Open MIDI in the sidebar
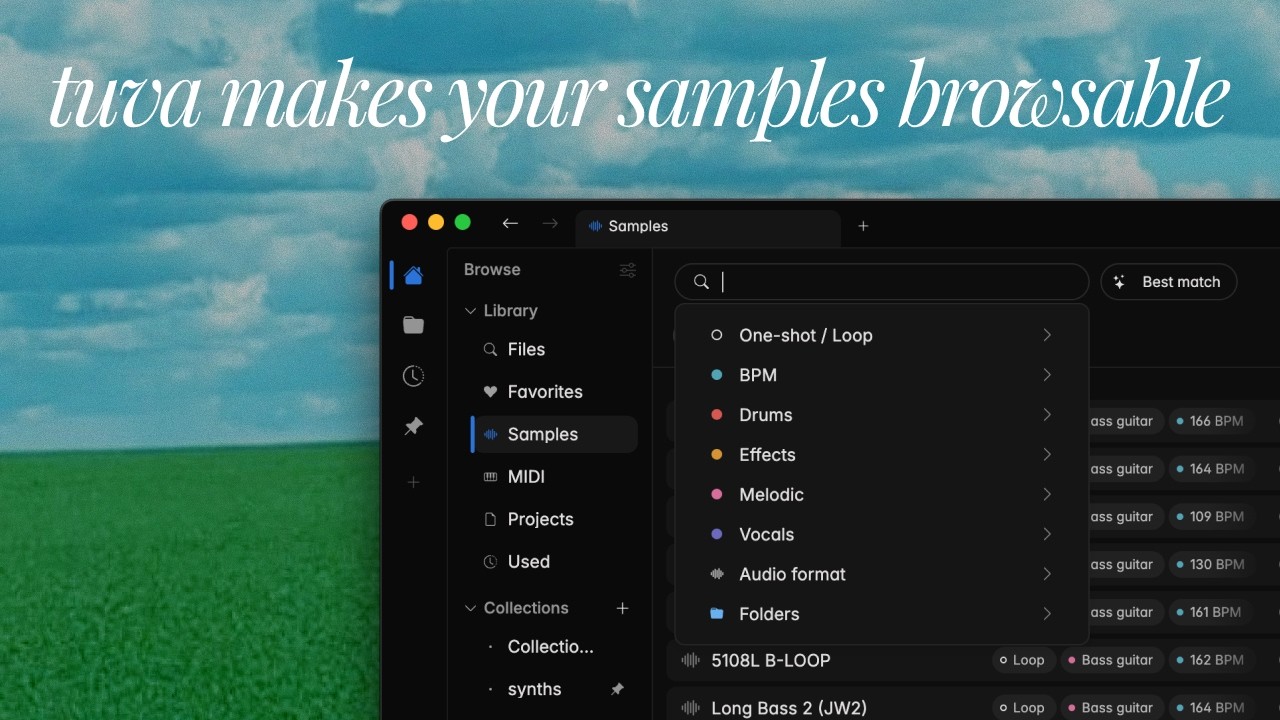The image size is (1280, 720). (x=554, y=477)
